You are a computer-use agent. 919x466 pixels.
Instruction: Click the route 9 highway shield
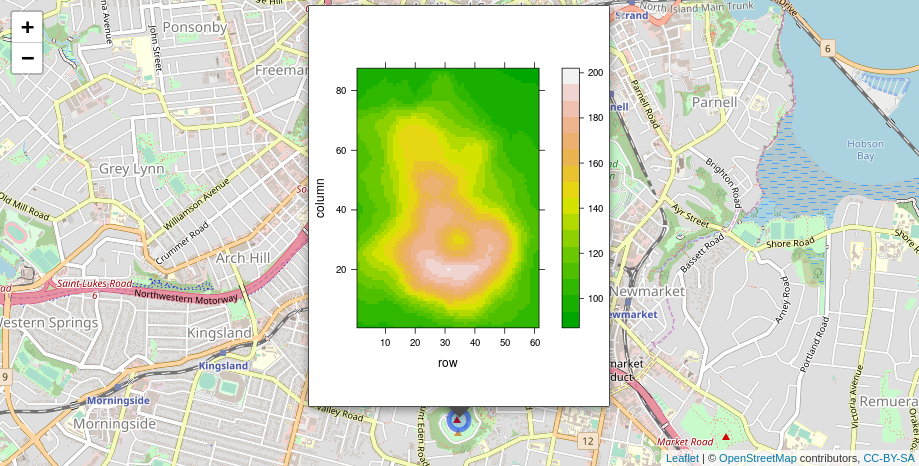[x=5, y=377]
